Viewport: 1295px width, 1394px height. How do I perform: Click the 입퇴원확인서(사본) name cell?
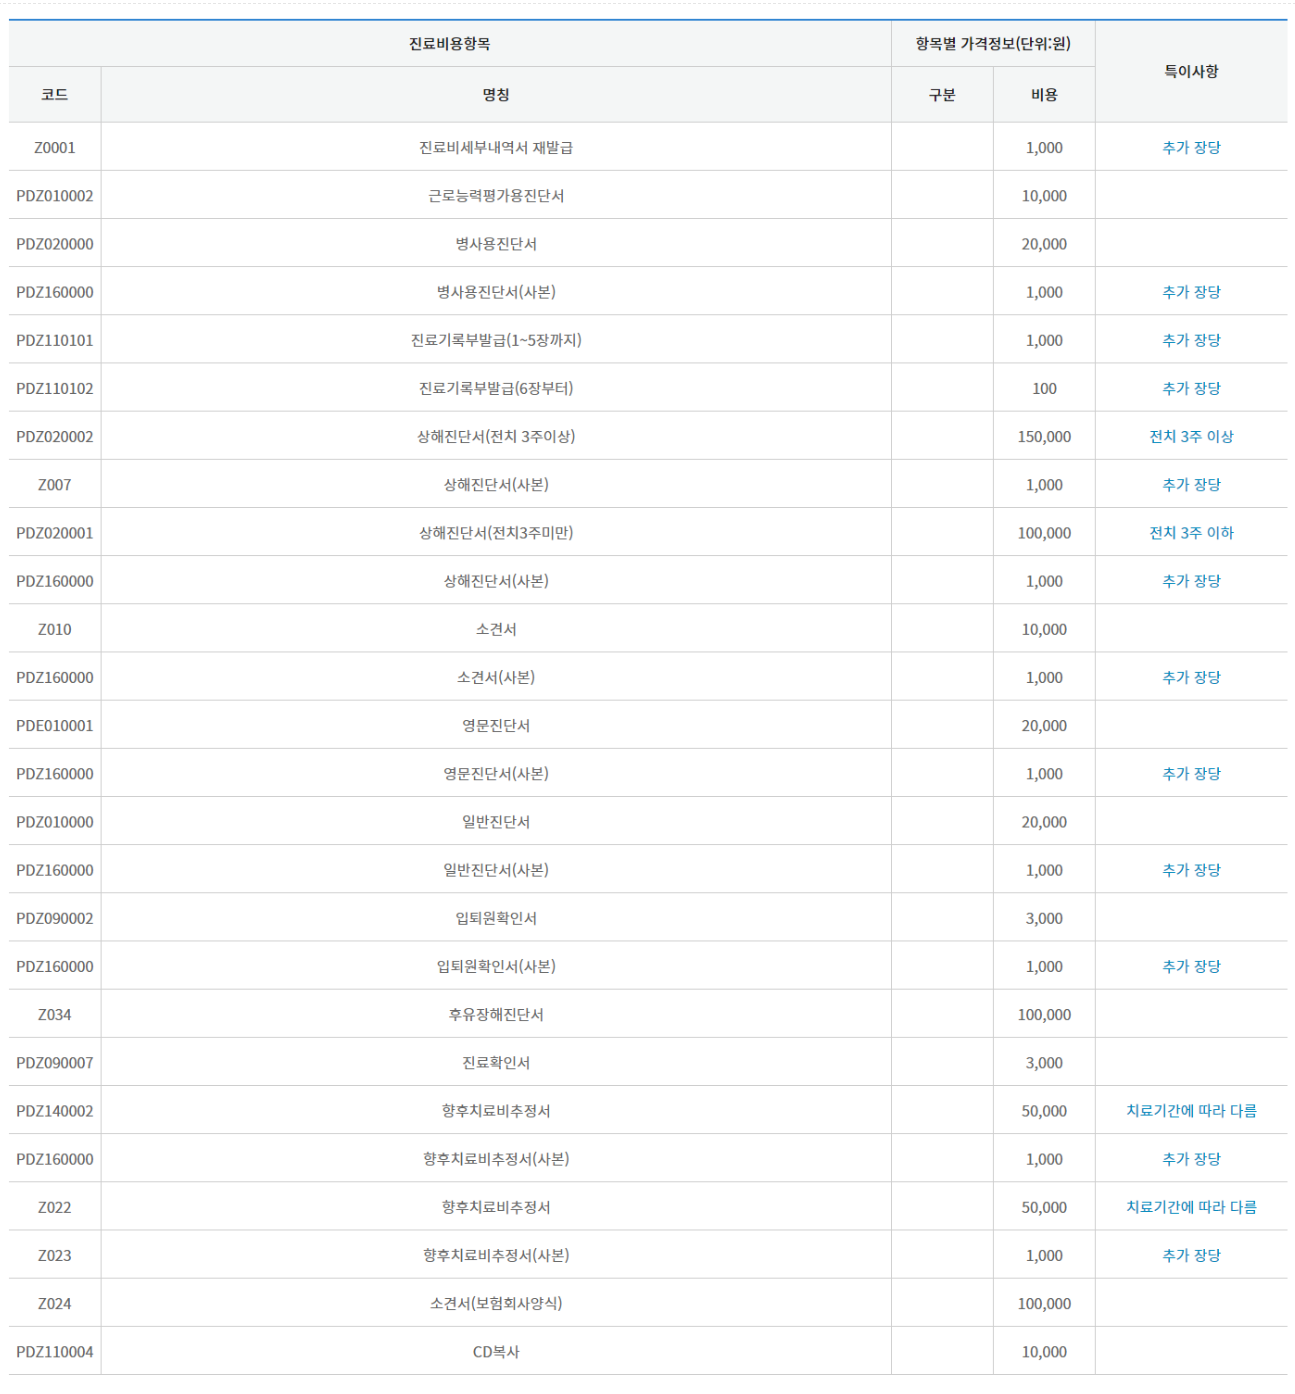496,966
